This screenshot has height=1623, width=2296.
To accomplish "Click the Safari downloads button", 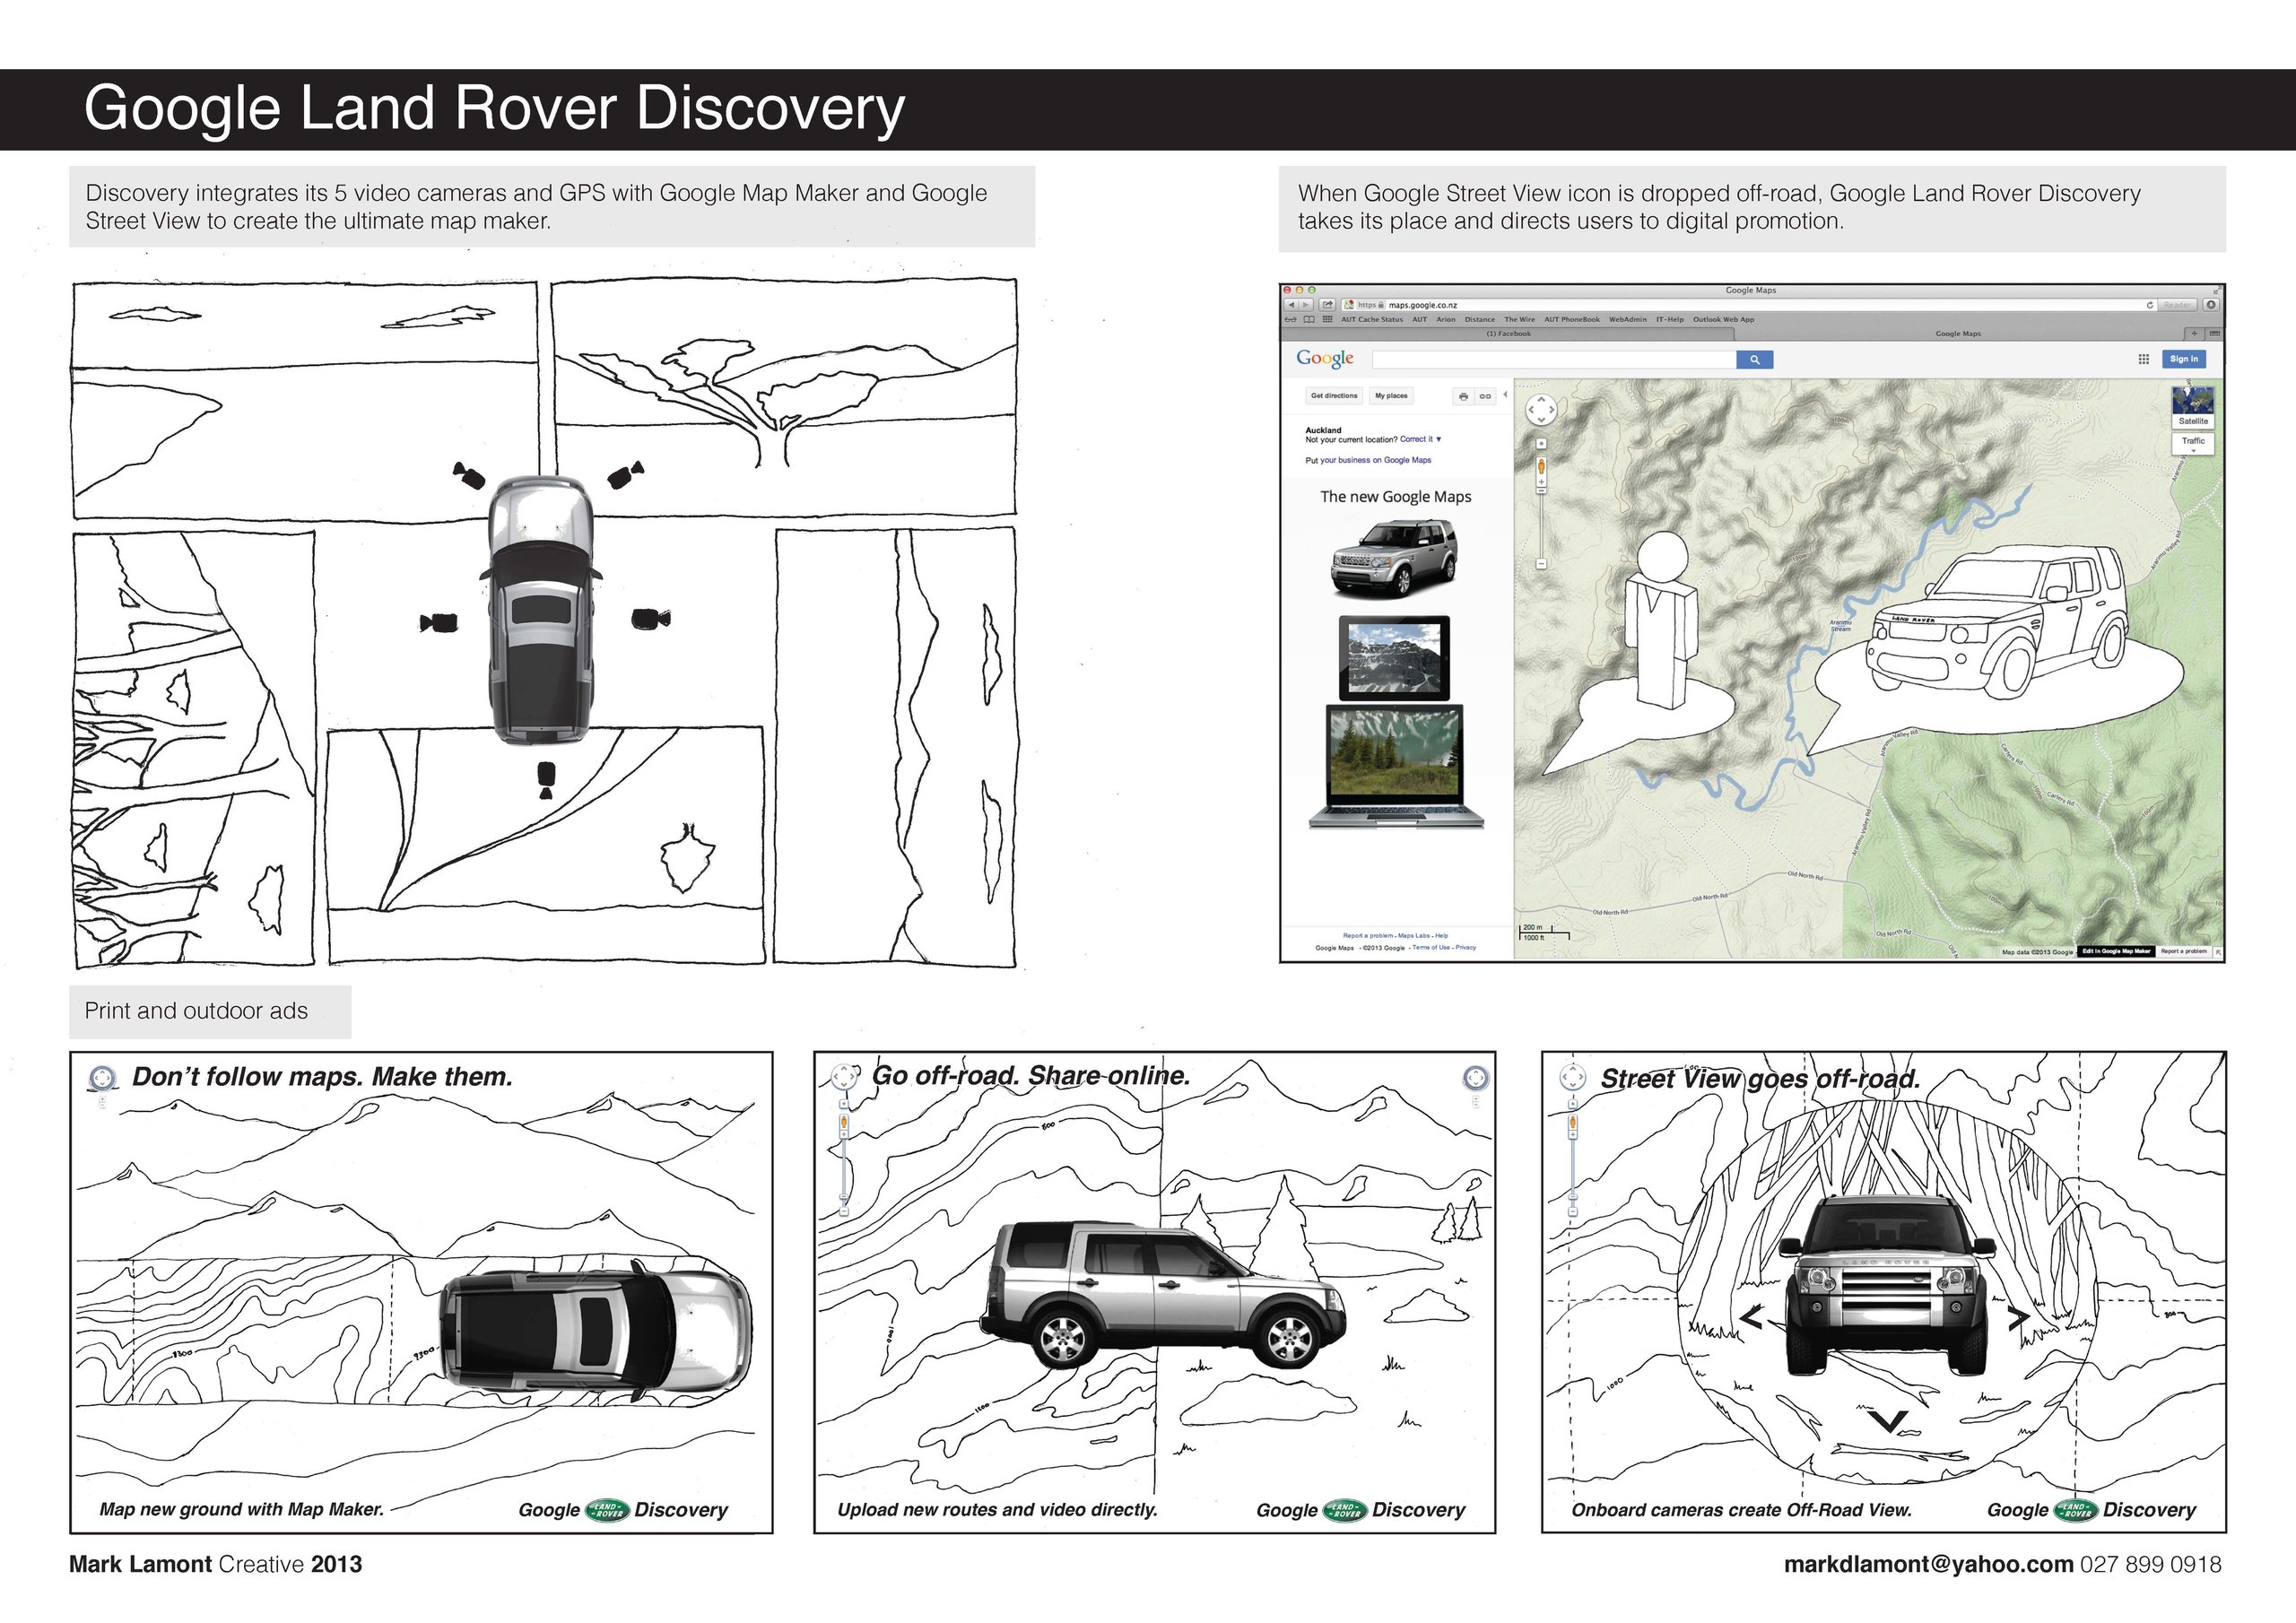I will pos(2211,305).
